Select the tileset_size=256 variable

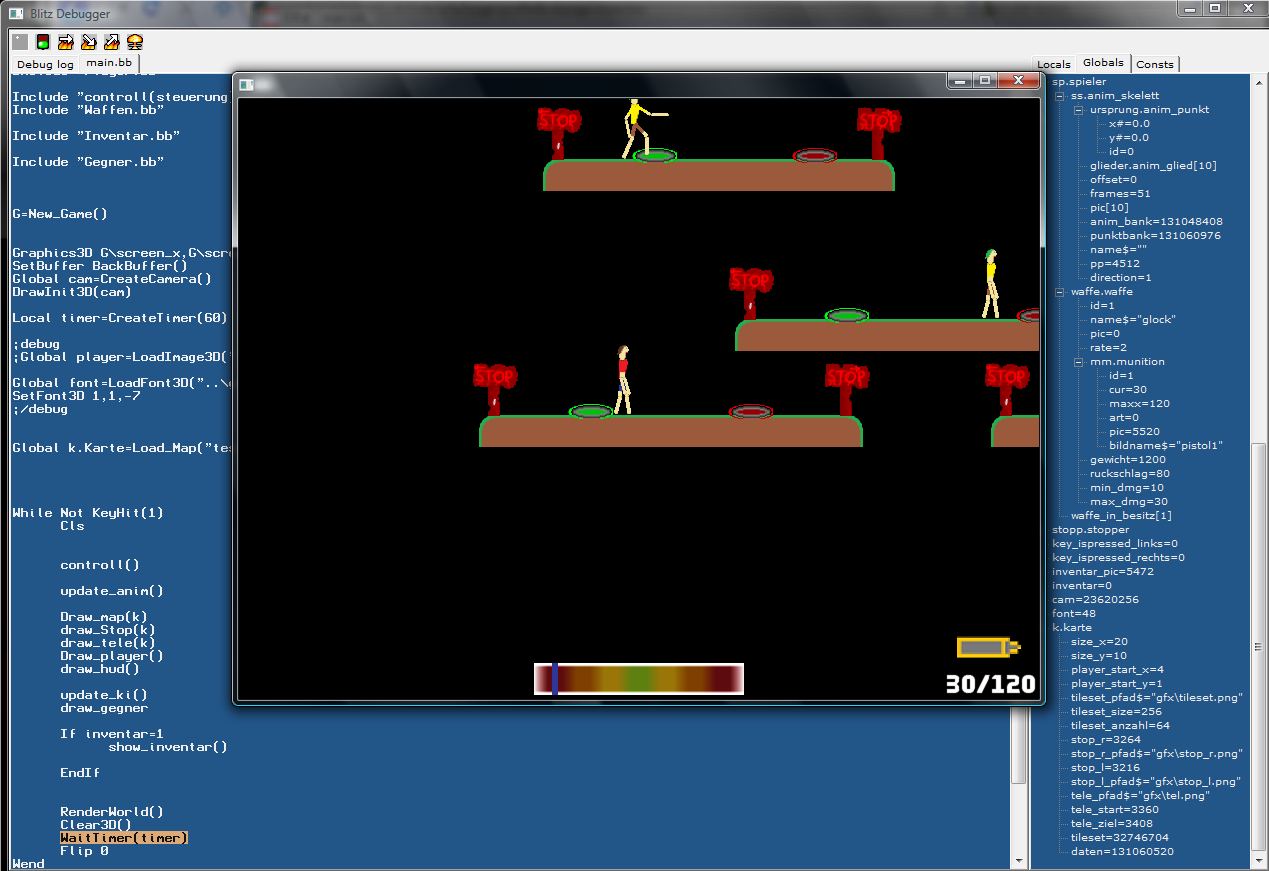click(1115, 712)
